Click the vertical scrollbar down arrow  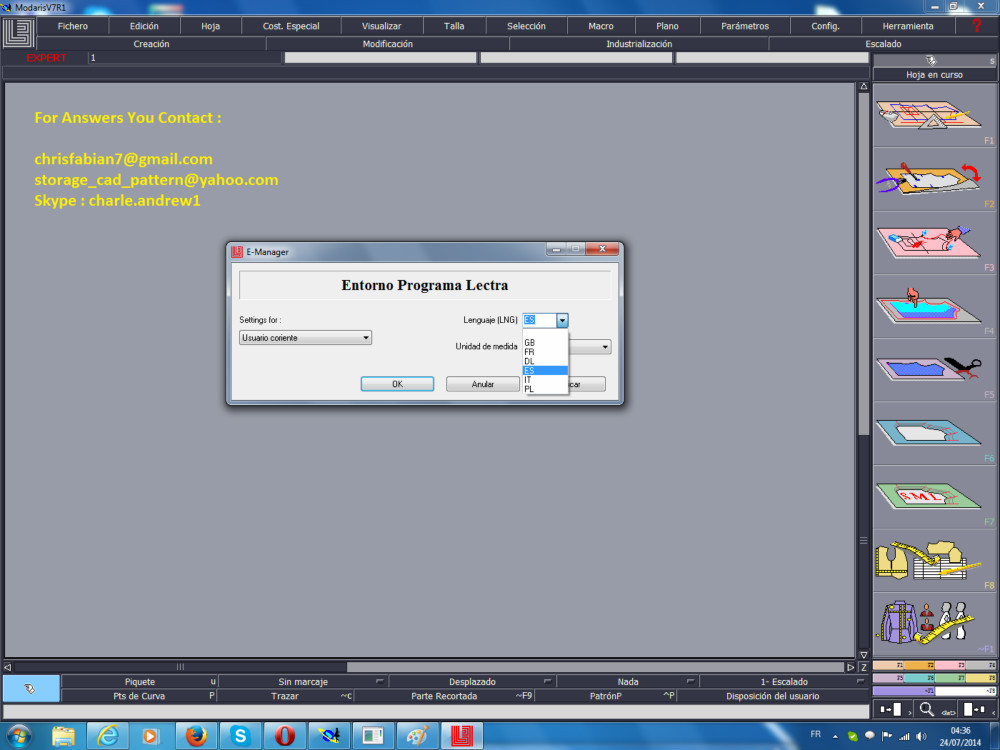coord(864,655)
